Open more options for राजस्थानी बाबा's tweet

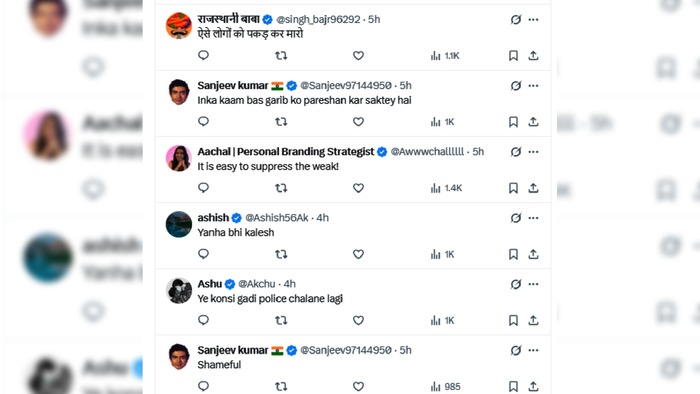click(x=533, y=20)
